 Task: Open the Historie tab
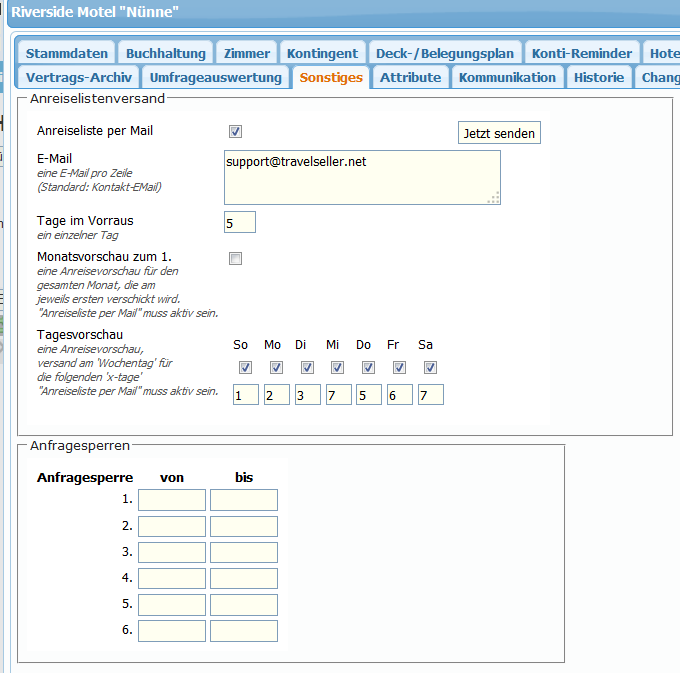pos(599,77)
